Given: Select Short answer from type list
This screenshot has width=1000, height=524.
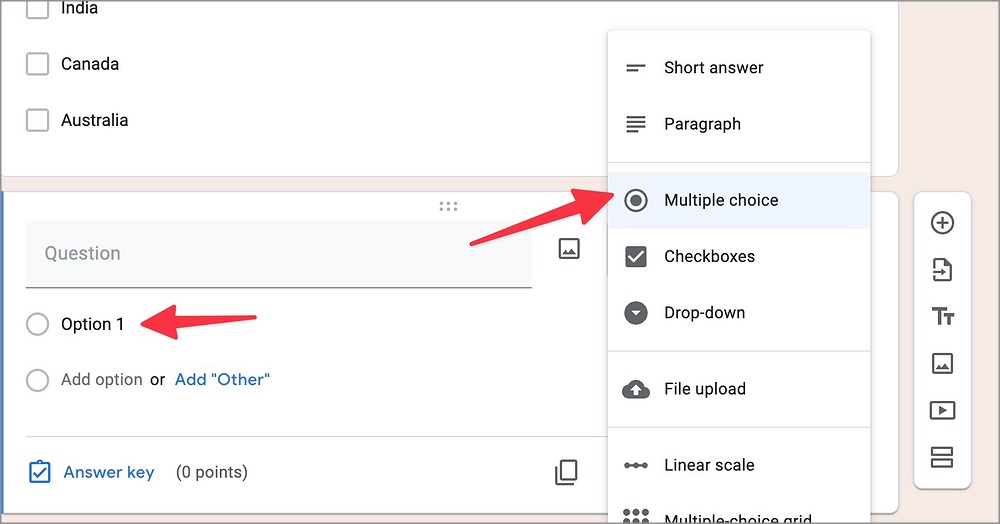Looking at the screenshot, I should tap(713, 68).
